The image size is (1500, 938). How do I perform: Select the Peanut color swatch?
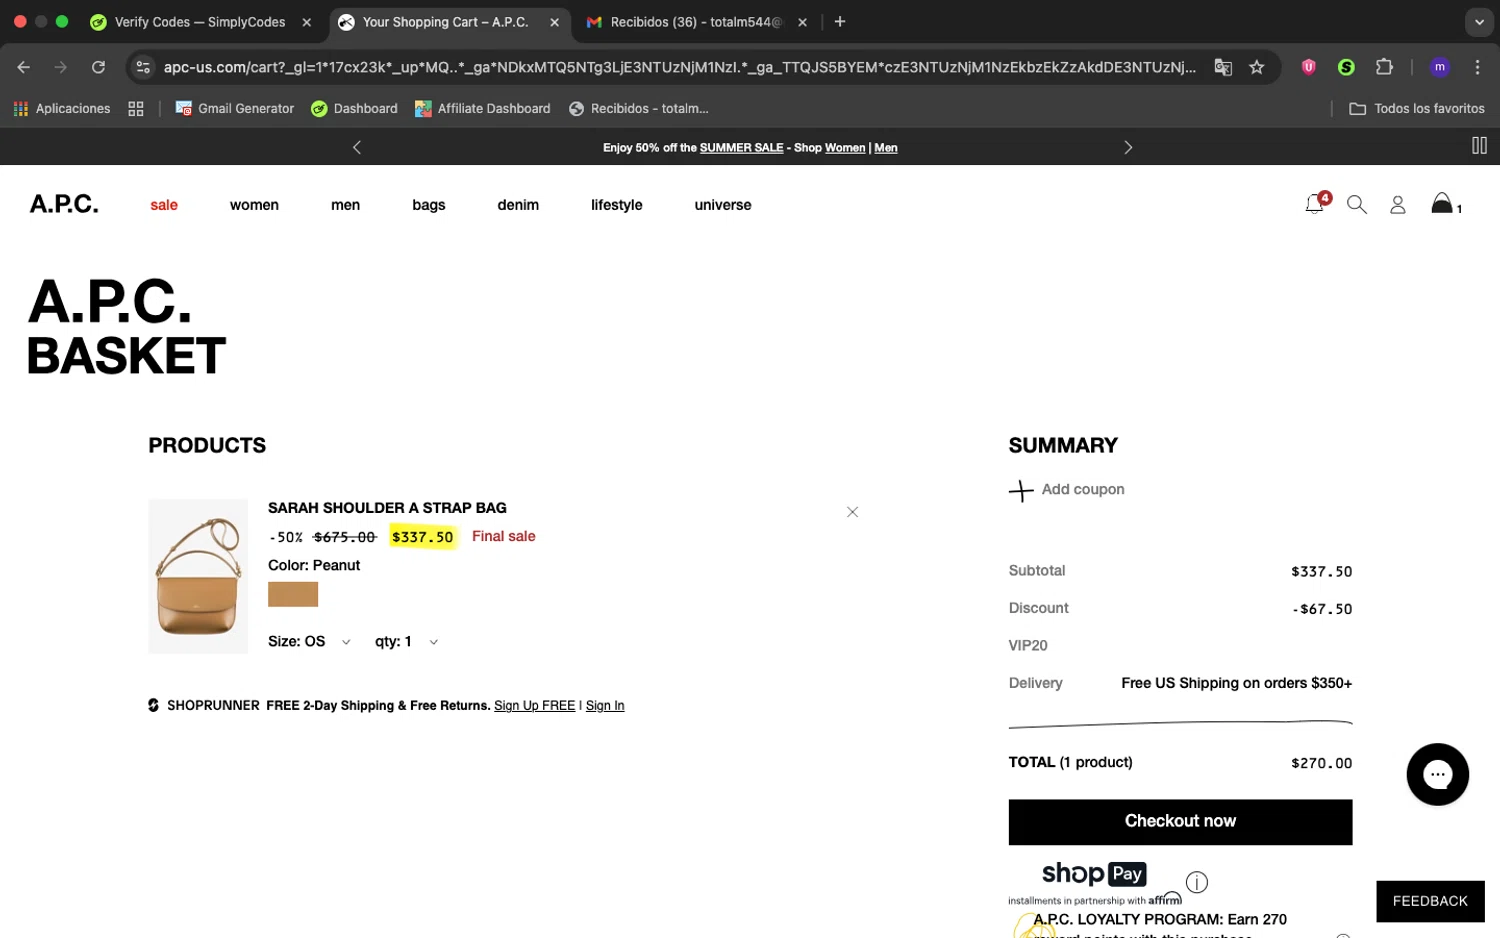[293, 594]
